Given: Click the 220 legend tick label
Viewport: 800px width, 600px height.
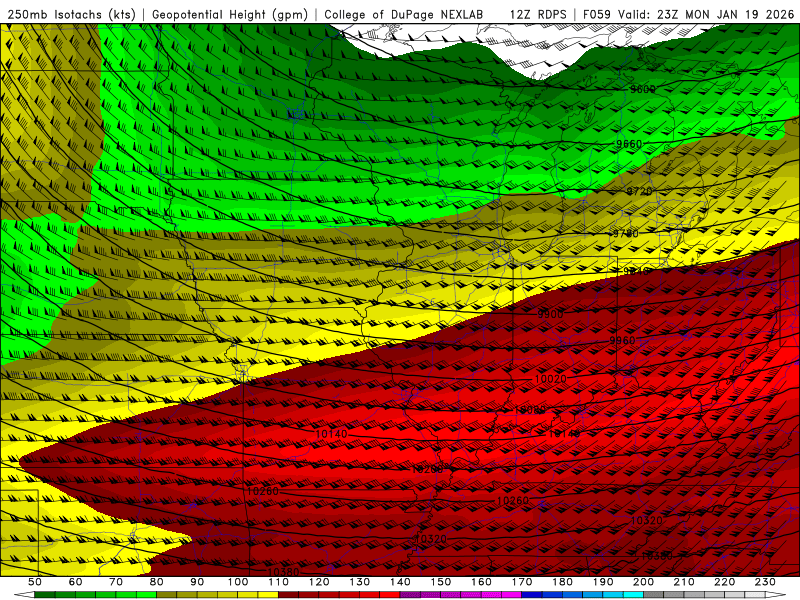Looking at the screenshot, I should coord(724,582).
